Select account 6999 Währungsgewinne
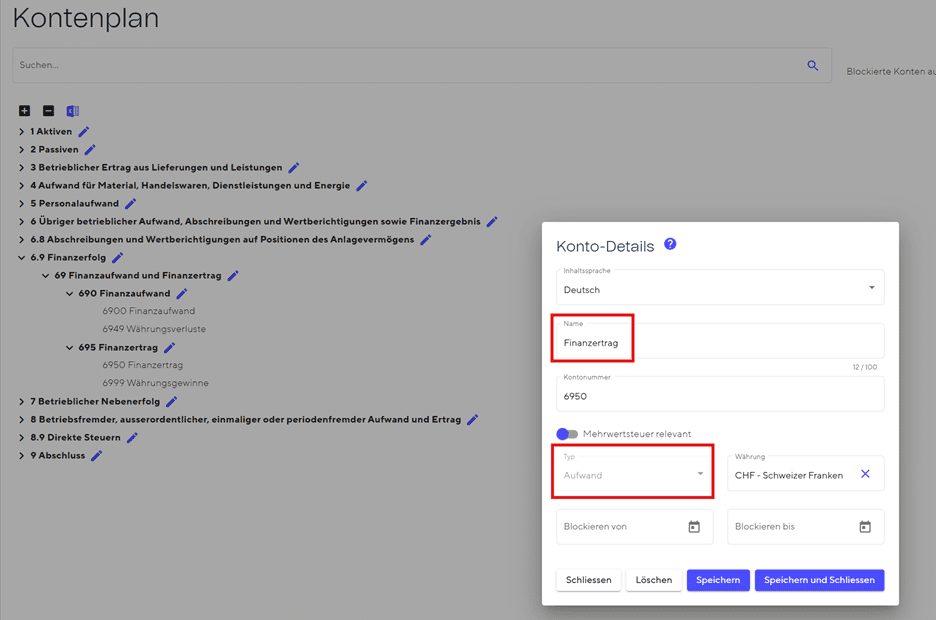Screen dimensions: 936x620 (x=155, y=383)
